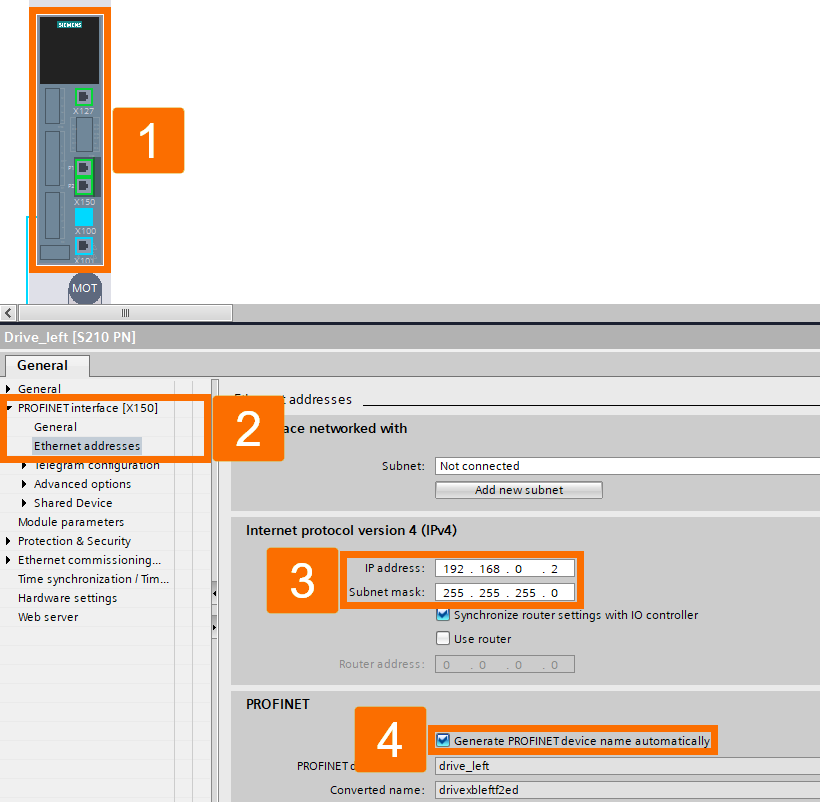Image resolution: width=820 pixels, height=802 pixels.
Task: Expand Telegram configuration node
Action: [24, 465]
